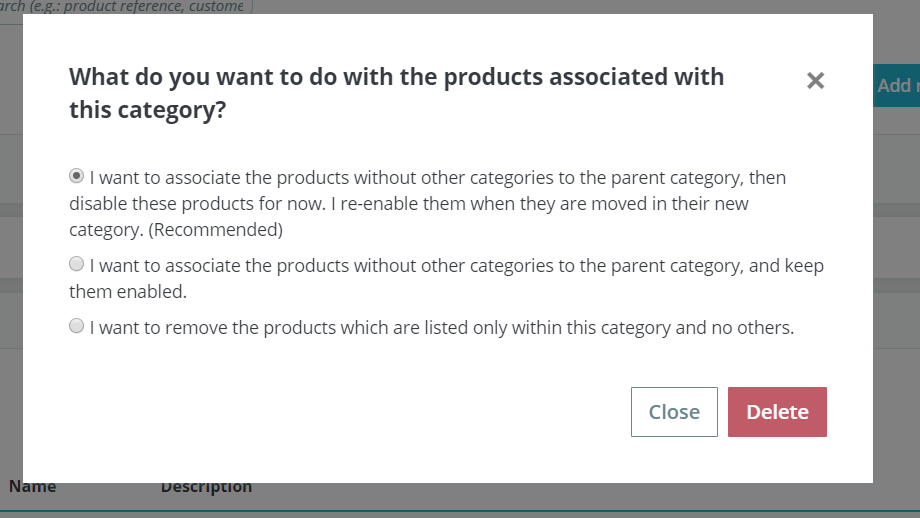Click the Name column header
Screen dimensions: 920x518
point(33,489)
